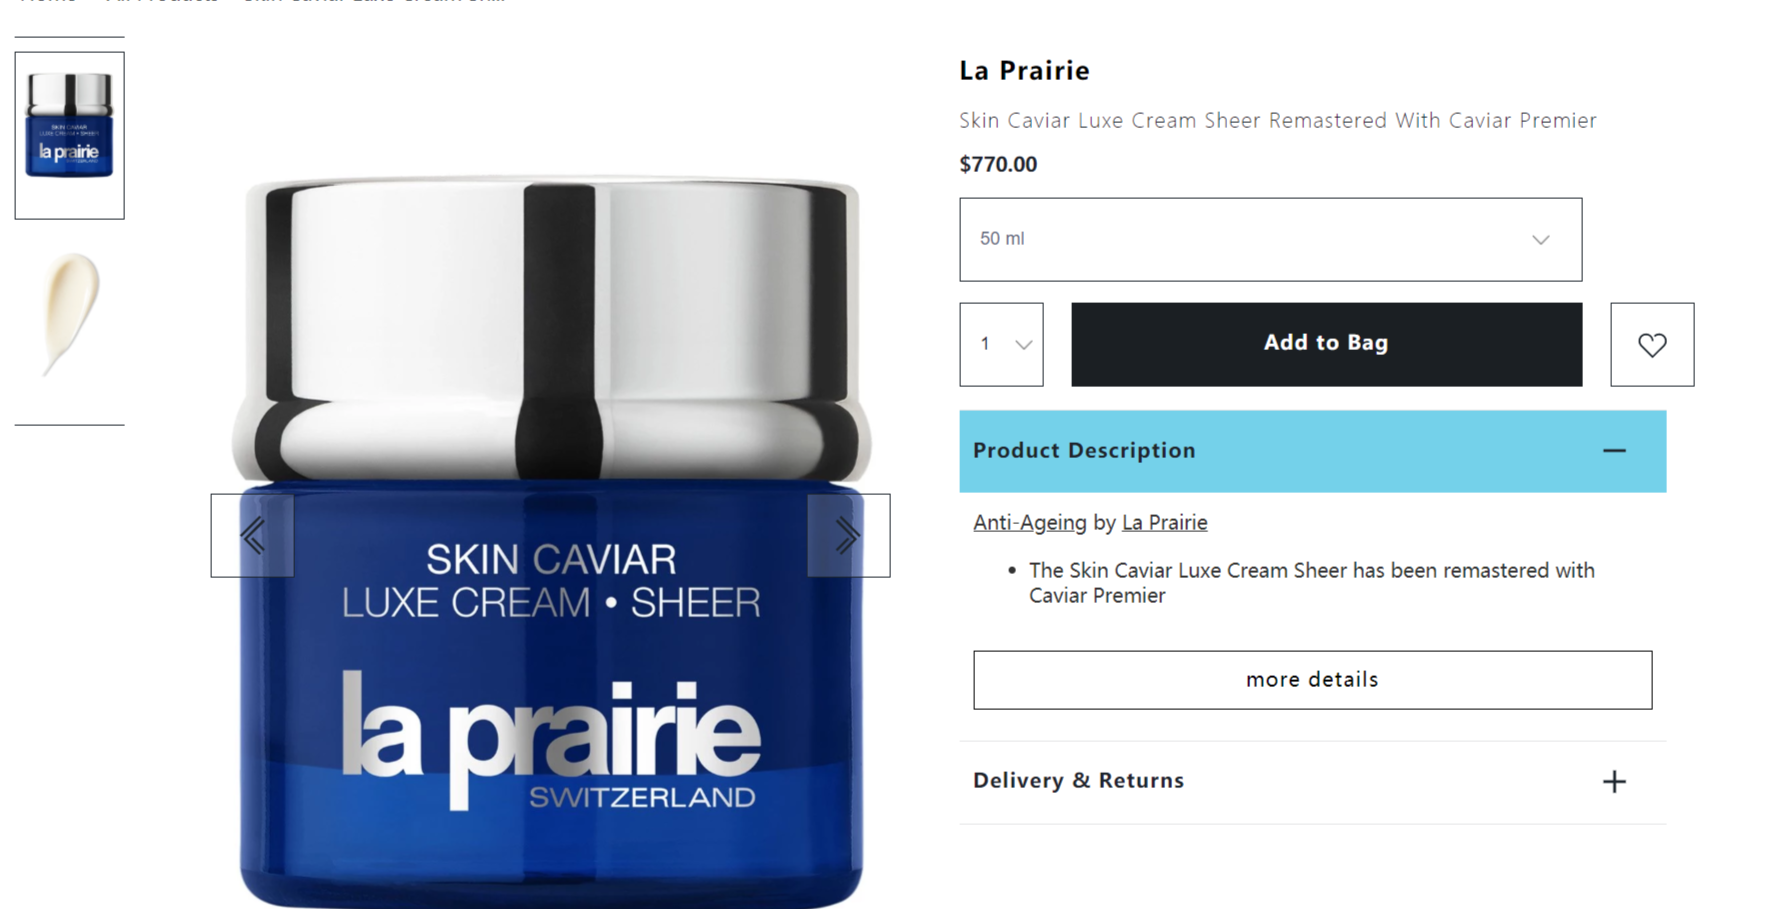The image size is (1766, 909).
Task: Click the size dropdown chevron arrow
Action: [x=1540, y=240]
